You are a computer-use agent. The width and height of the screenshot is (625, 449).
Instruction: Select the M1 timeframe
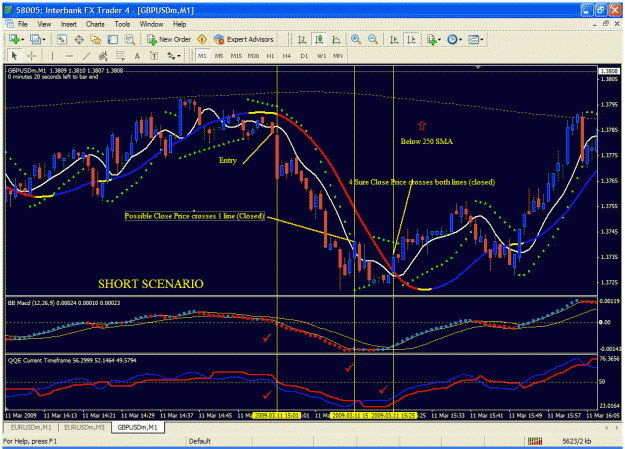point(202,56)
